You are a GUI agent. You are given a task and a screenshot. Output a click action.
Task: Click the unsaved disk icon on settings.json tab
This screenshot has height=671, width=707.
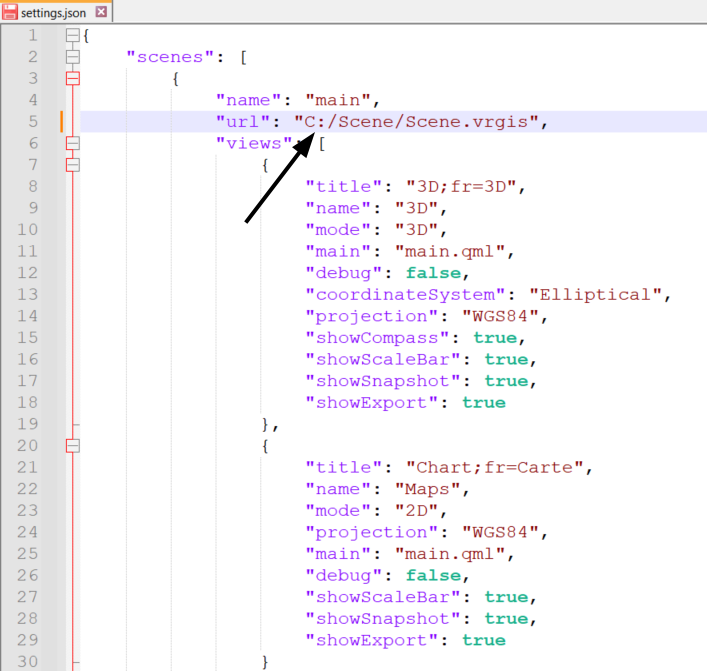[x=10, y=13]
